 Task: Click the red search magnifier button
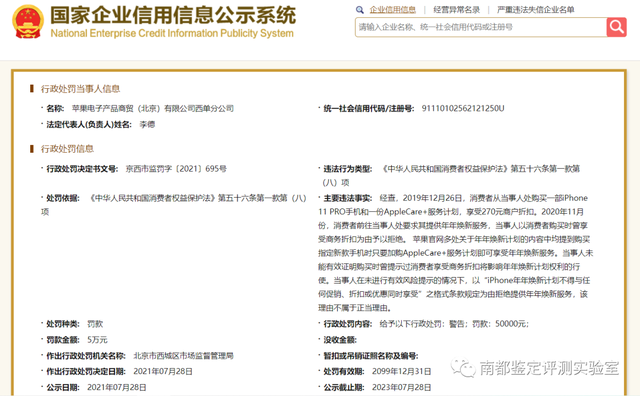coord(616,27)
